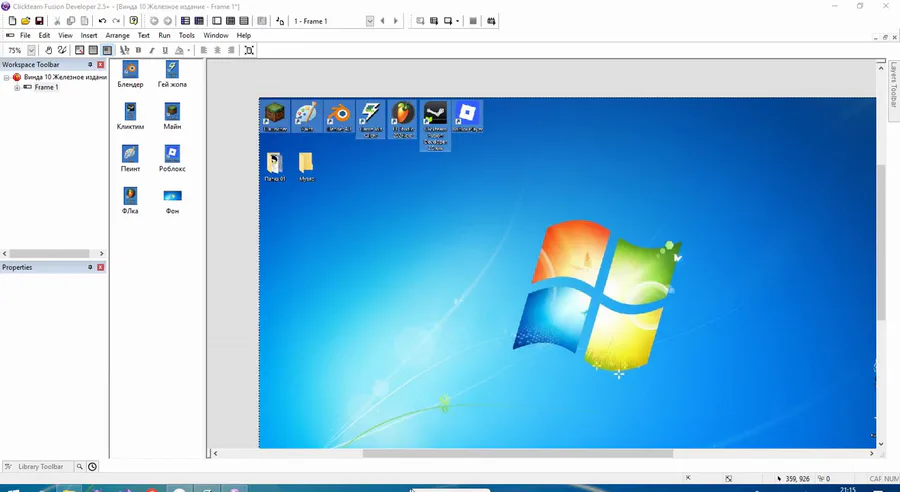This screenshot has height=492, width=900.
Task: Open the Tools menu
Action: [x=187, y=35]
